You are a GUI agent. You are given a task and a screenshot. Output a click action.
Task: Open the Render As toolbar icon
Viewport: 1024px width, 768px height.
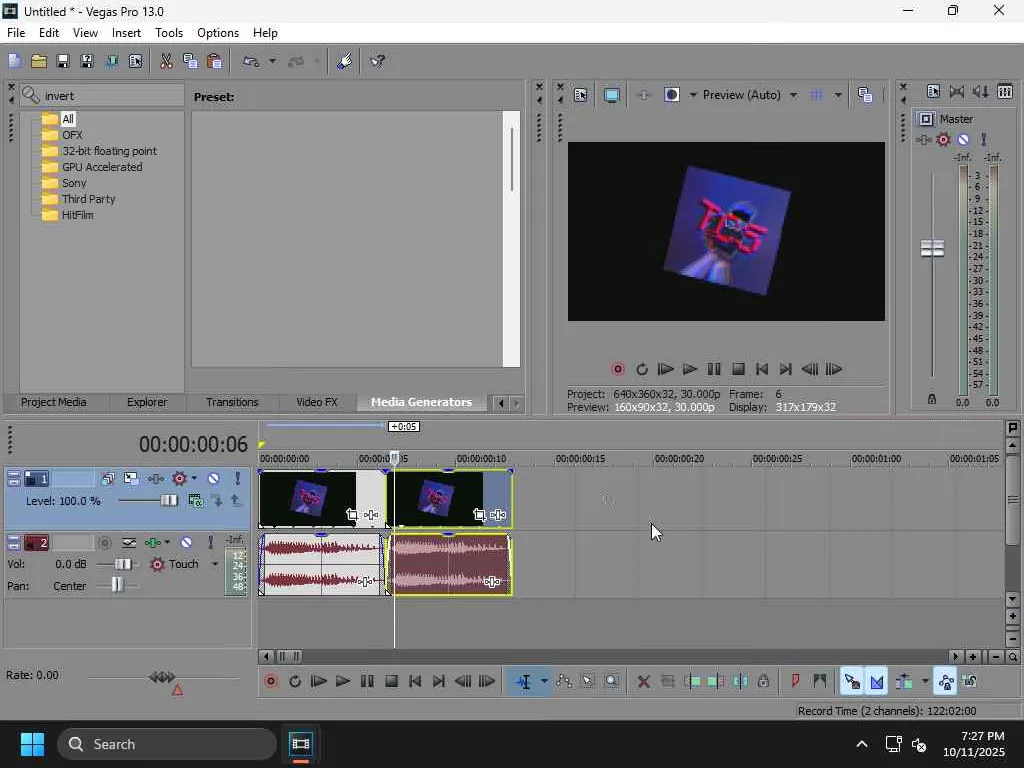(x=112, y=61)
